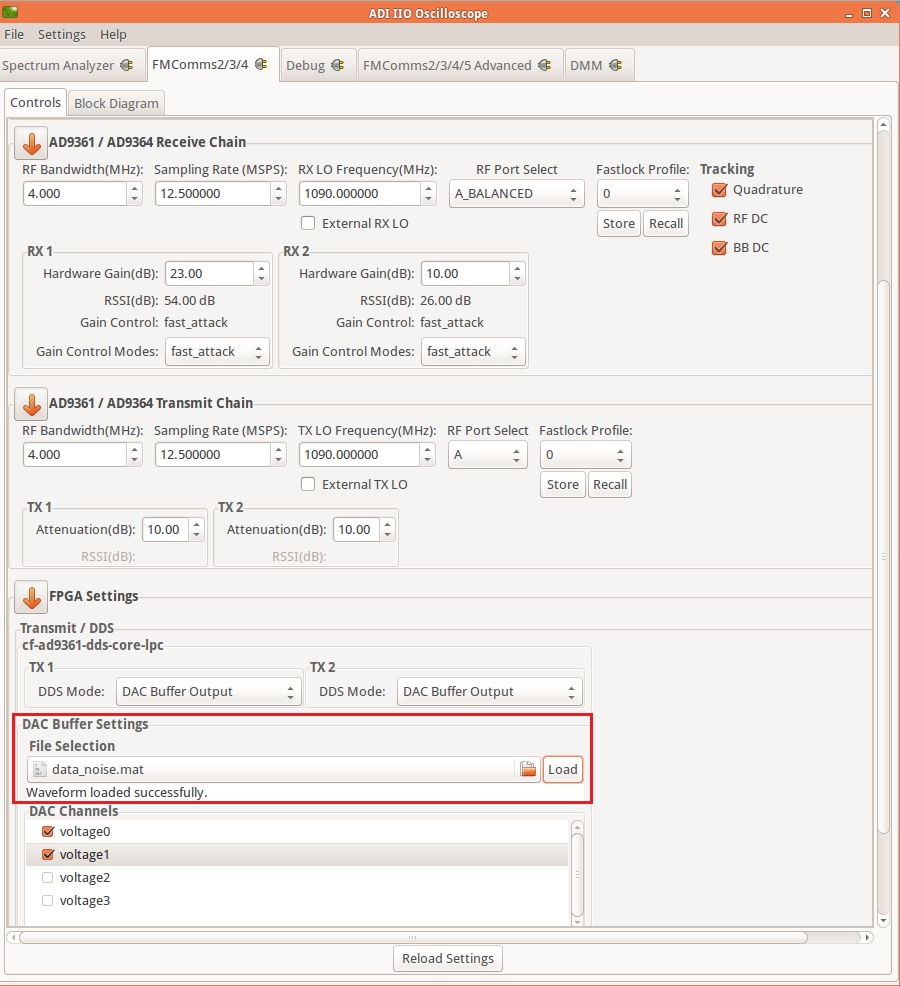Click Reload Settings button
Image resolution: width=900 pixels, height=986 pixels.
(x=448, y=958)
